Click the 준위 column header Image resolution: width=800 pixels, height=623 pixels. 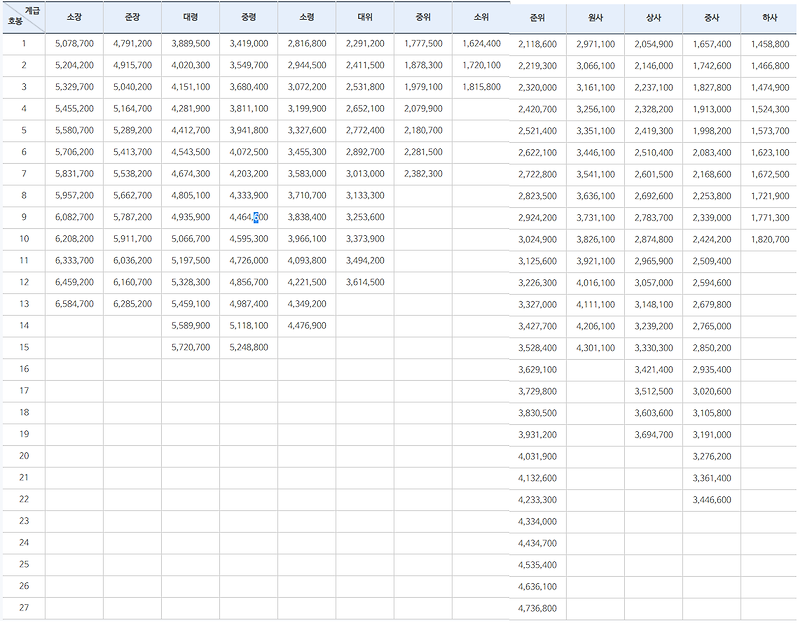click(538, 18)
